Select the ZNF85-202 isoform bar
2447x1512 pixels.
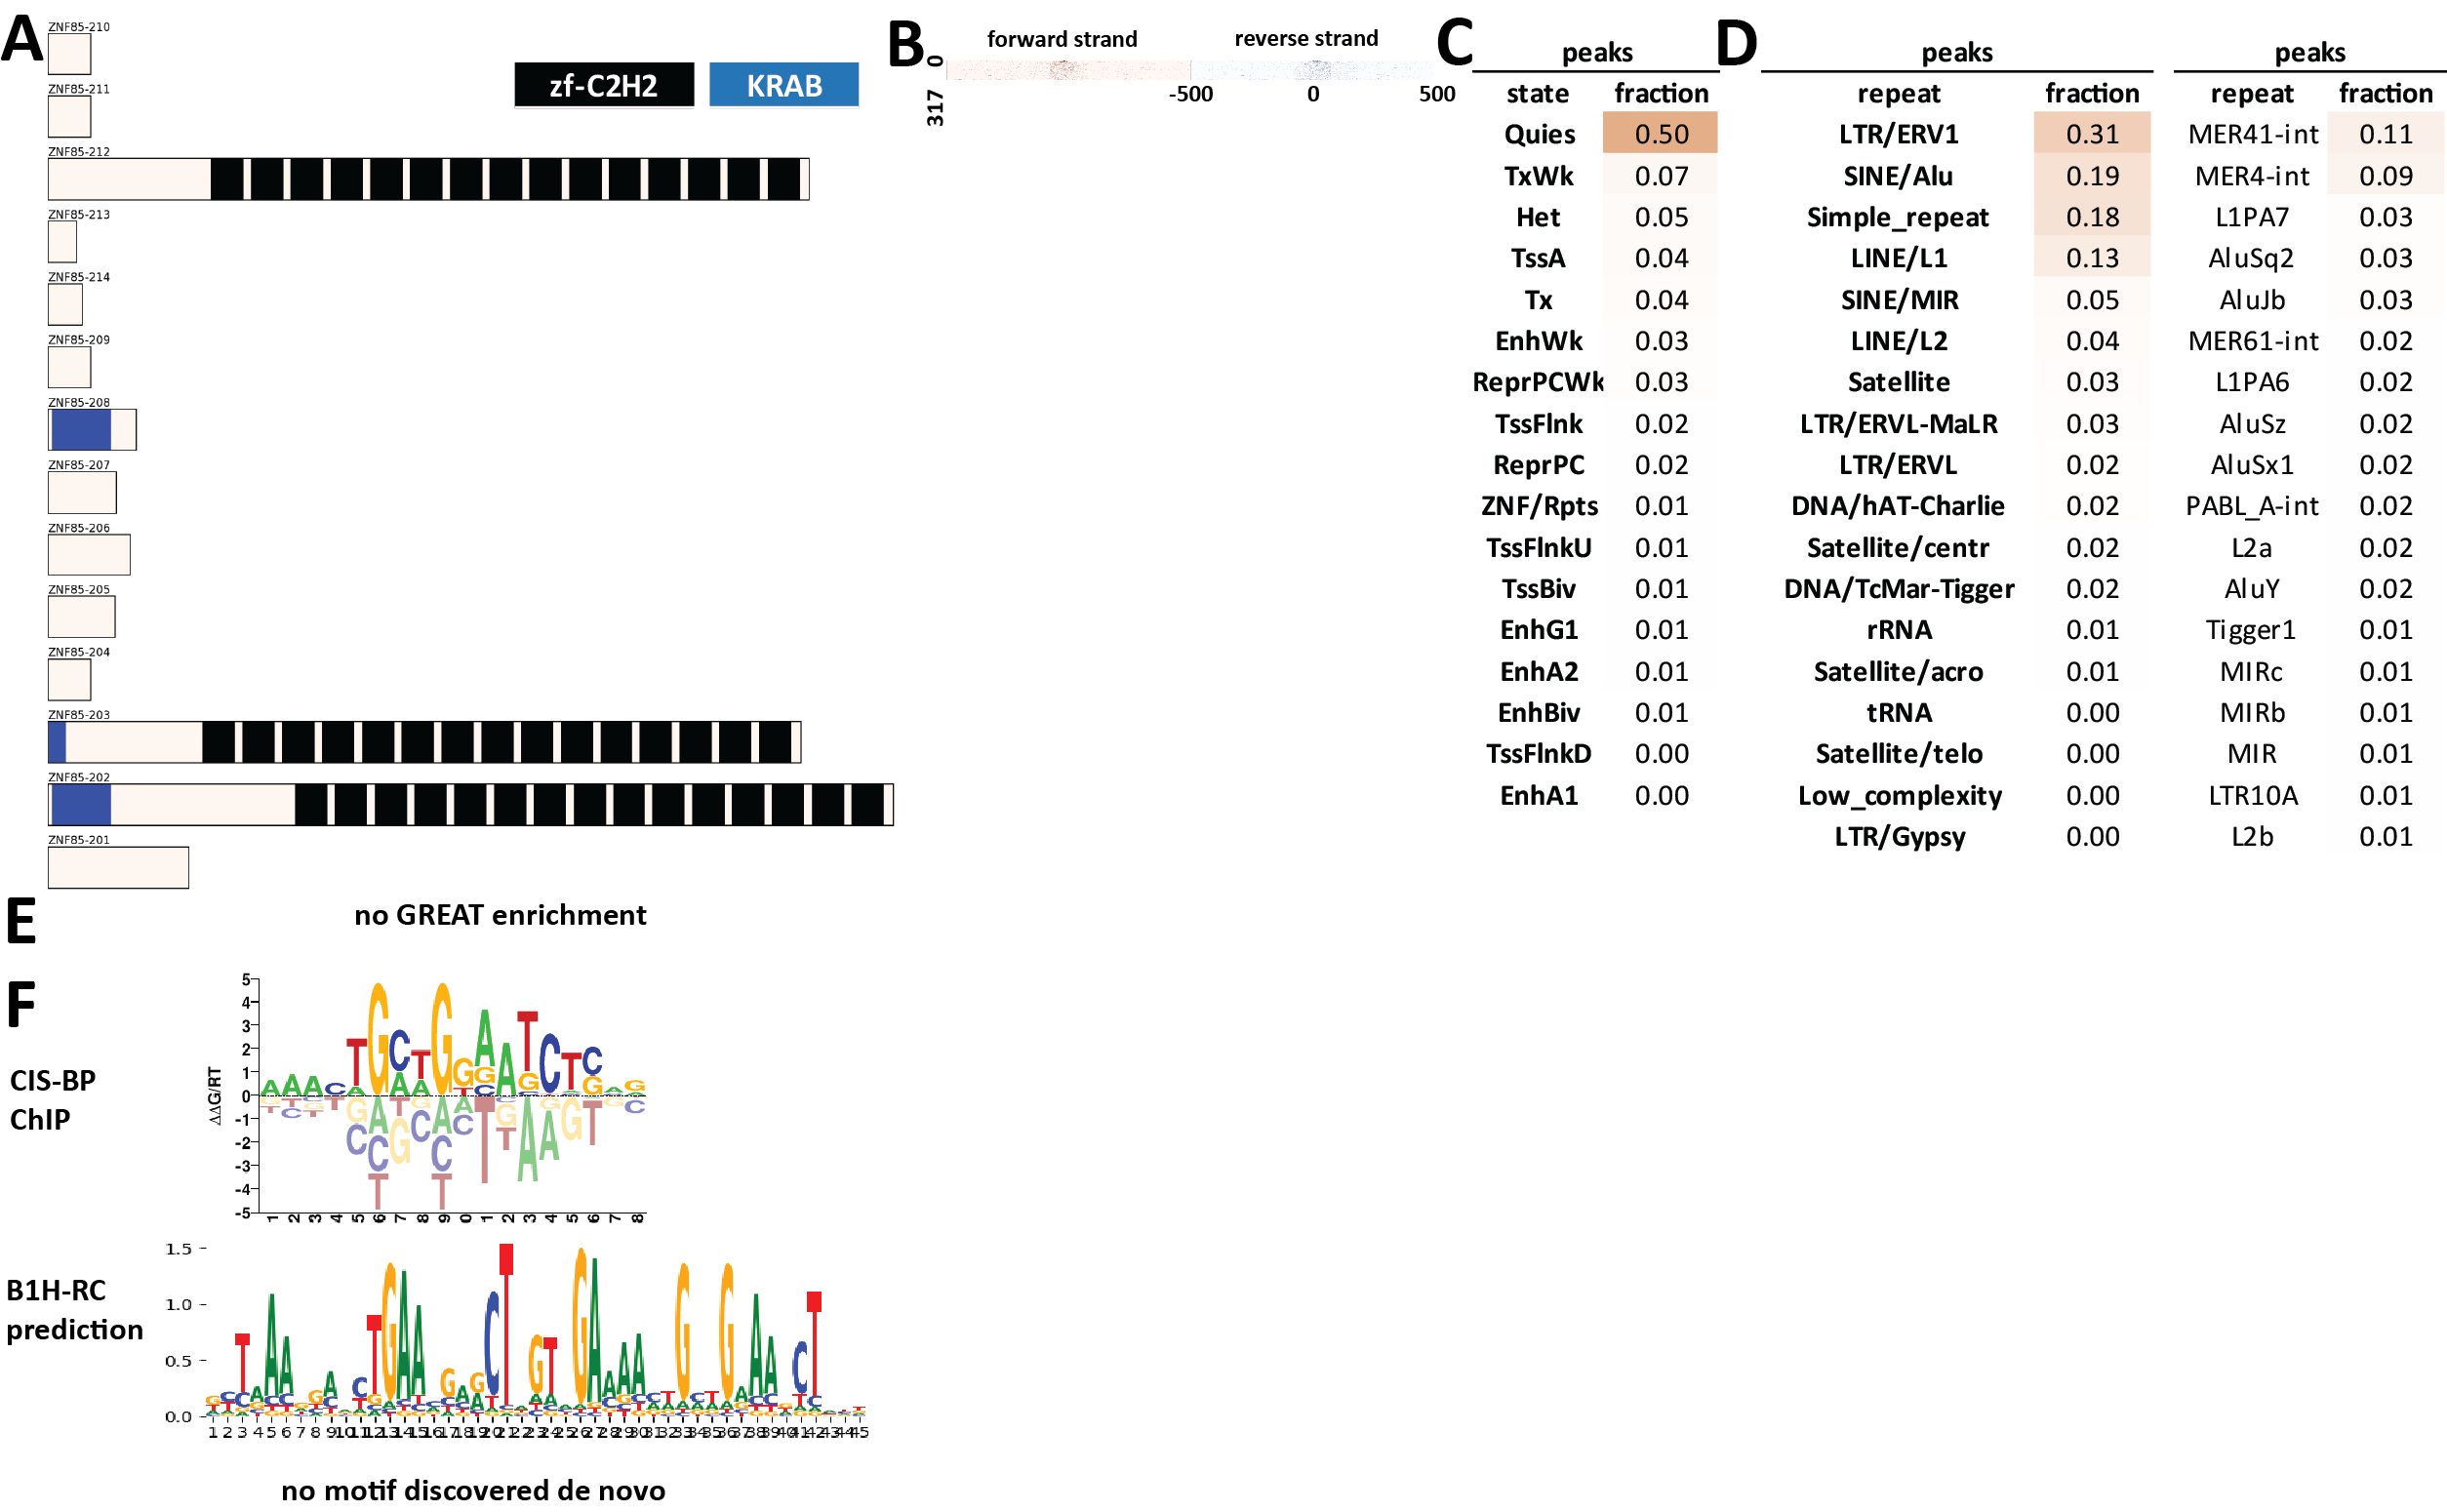470,804
